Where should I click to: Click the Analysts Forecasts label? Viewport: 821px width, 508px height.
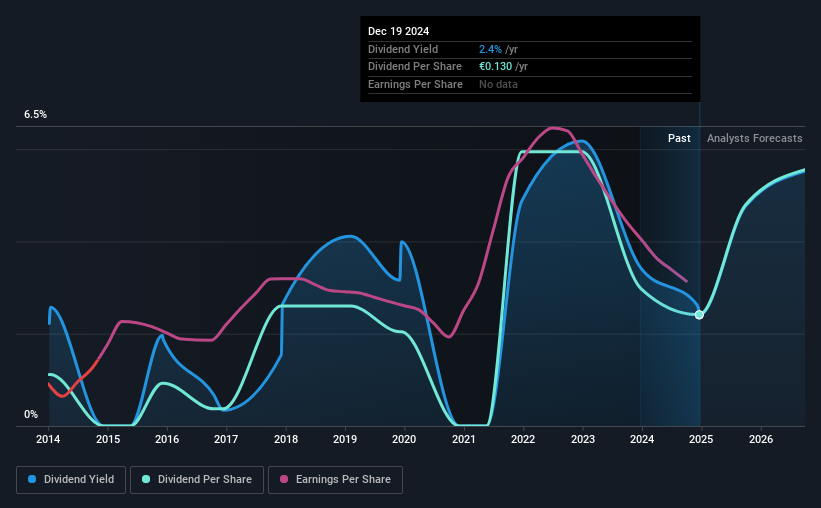pyautogui.click(x=755, y=138)
